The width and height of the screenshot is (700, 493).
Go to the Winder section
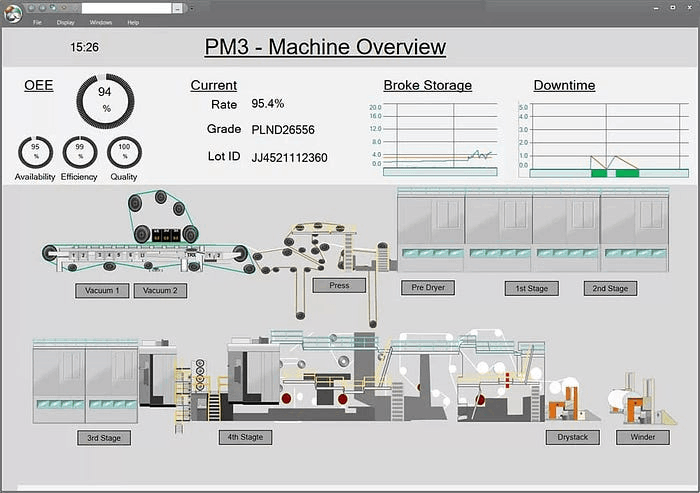[x=642, y=437]
